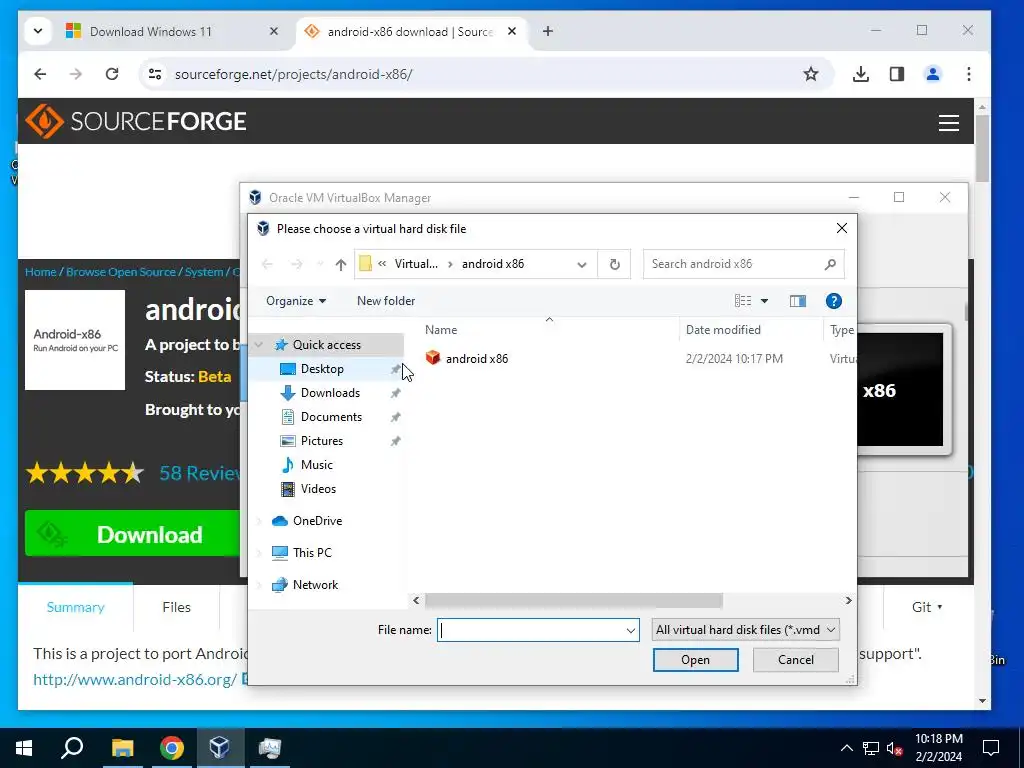The width and height of the screenshot is (1024, 768).
Task: Click the search magnifier in file dialog
Action: coord(830,264)
